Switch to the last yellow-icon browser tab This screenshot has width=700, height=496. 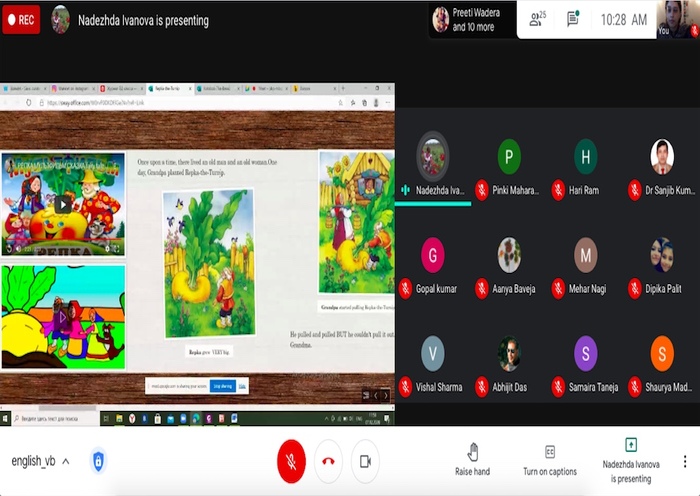(314, 88)
